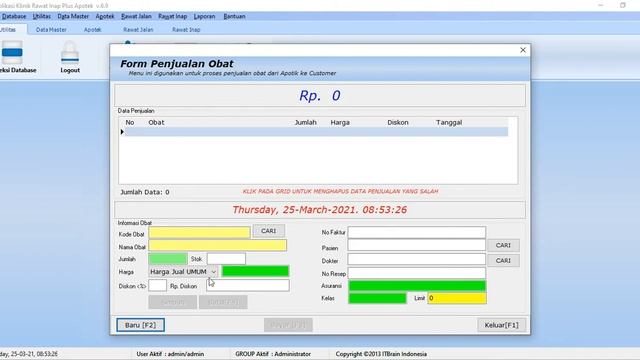Image resolution: width=640 pixels, height=360 pixels.
Task: Click the row pointer arrow in the grid
Action: 122,132
